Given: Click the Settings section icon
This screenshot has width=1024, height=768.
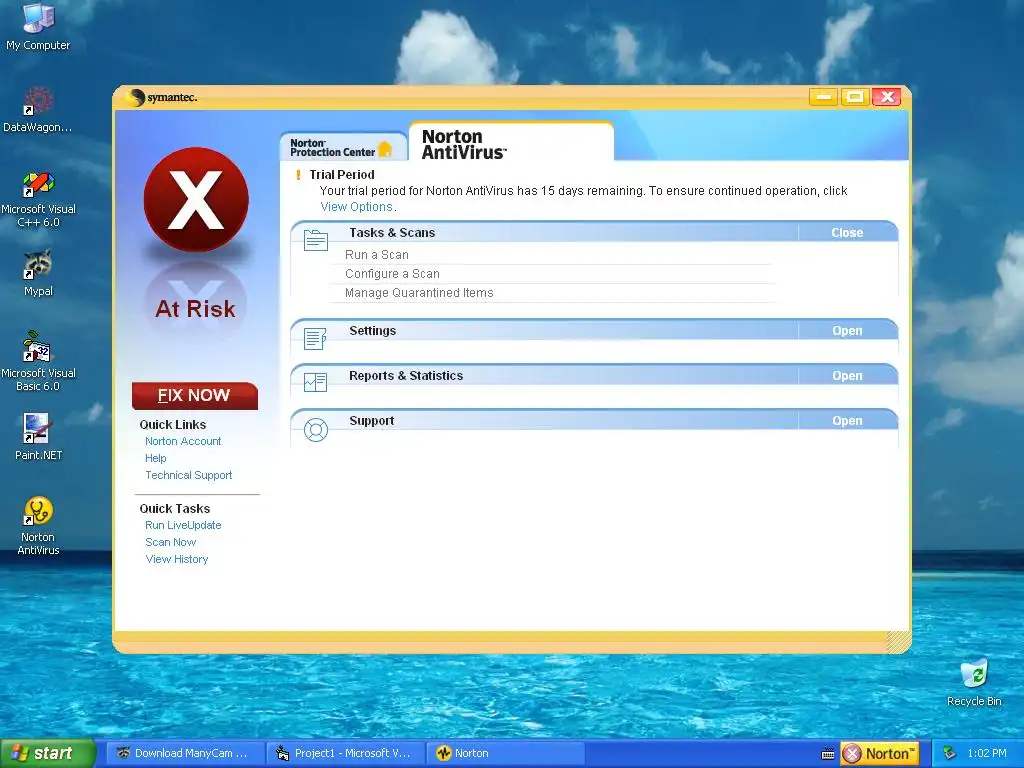Looking at the screenshot, I should (315, 338).
